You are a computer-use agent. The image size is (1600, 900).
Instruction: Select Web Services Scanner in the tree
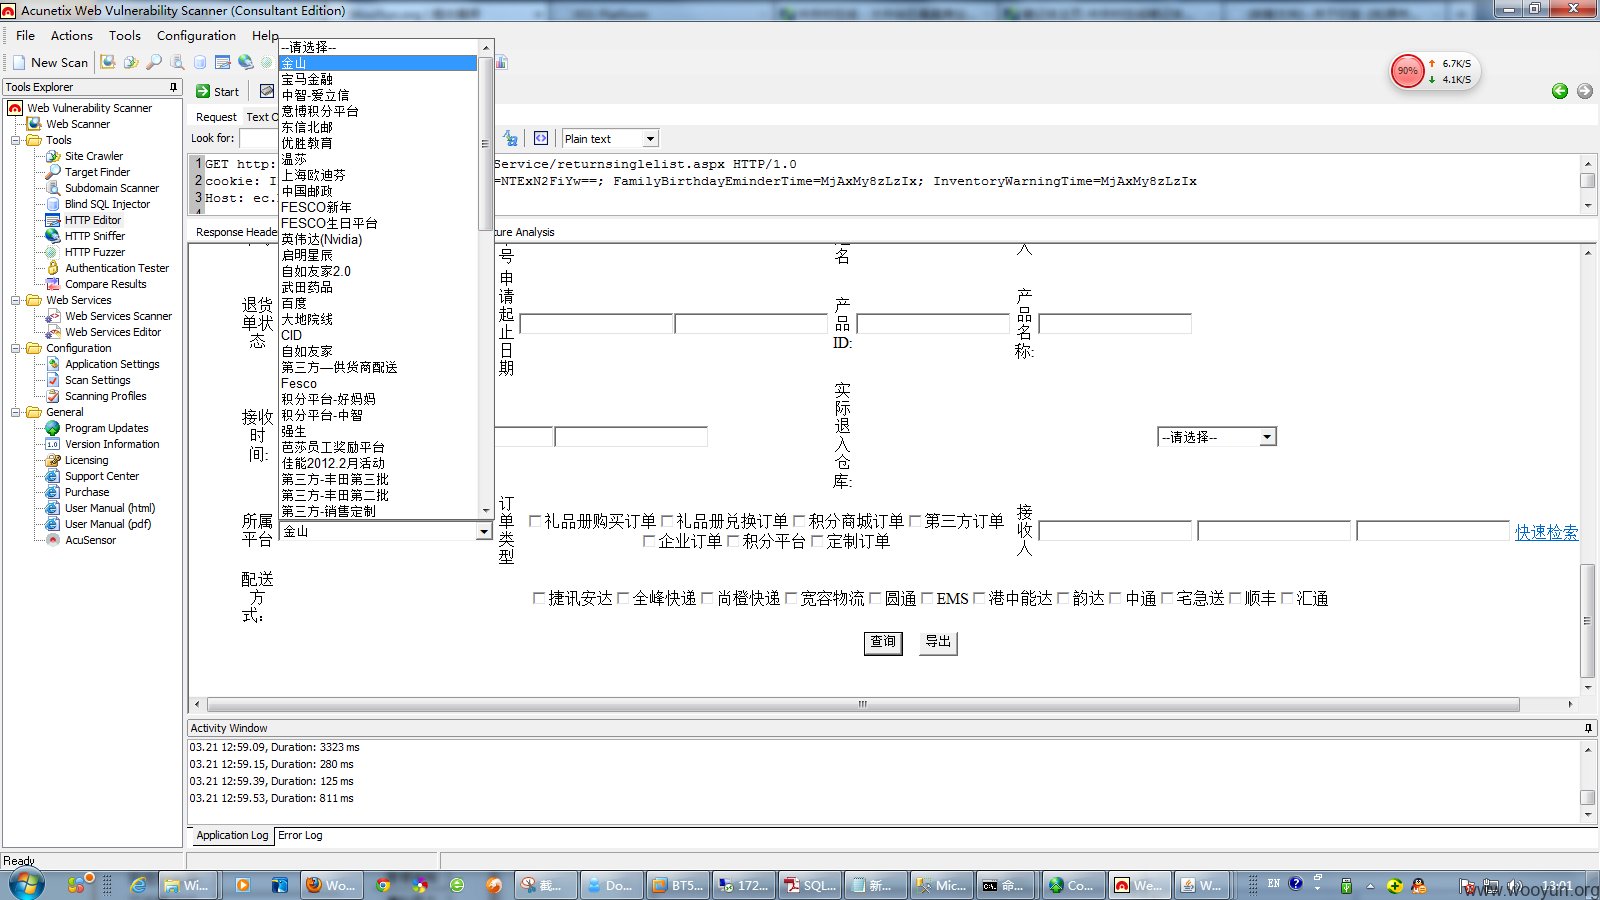118,316
